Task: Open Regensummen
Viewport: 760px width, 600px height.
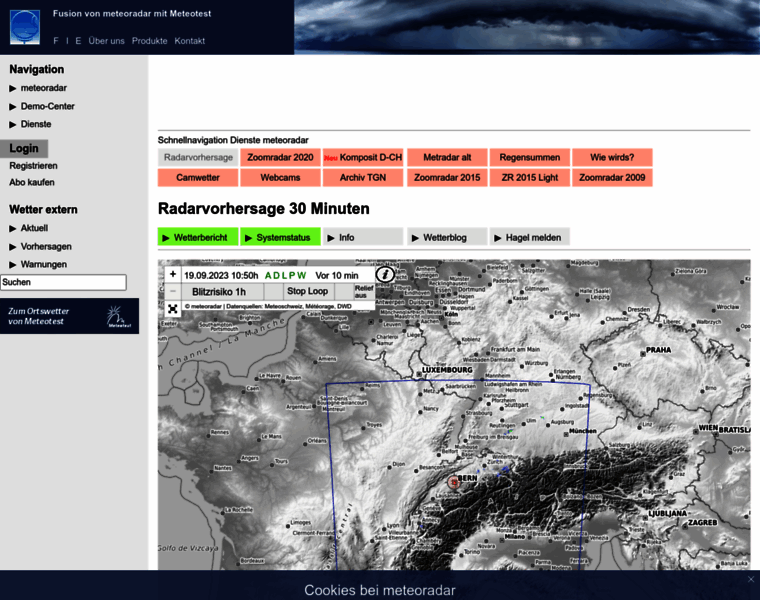Action: (x=530, y=158)
